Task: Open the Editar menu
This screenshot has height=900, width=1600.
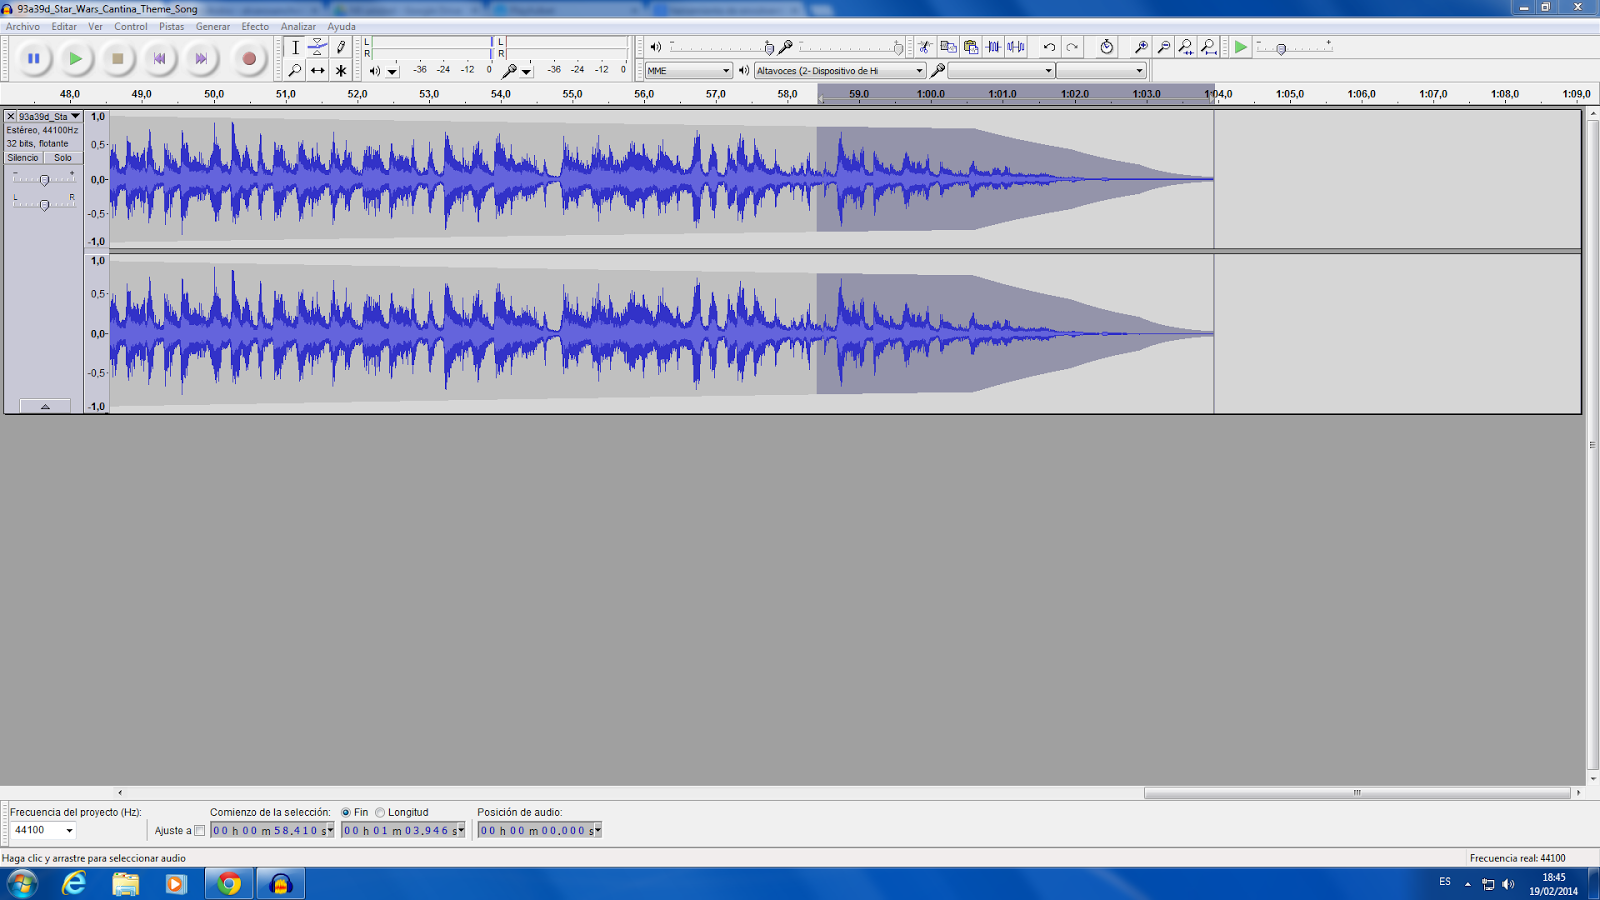Action: click(64, 27)
